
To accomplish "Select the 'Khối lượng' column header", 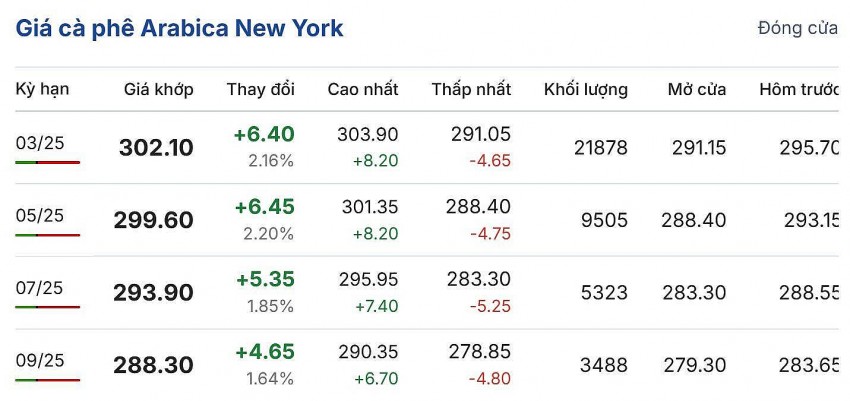I will 585,89.
